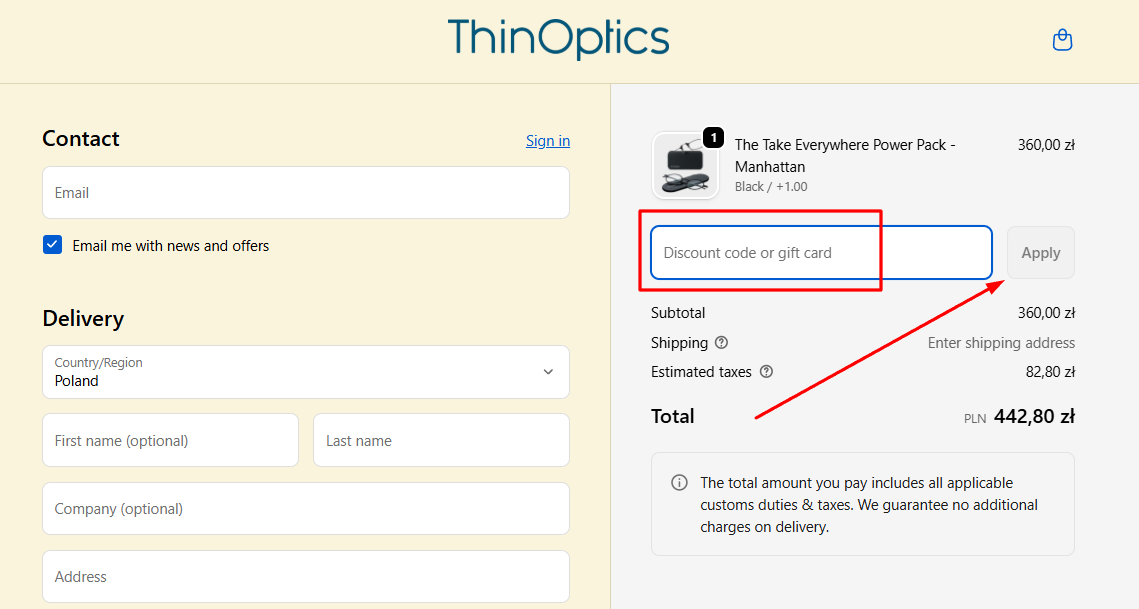The width and height of the screenshot is (1139, 609).
Task: Open the Sign in page
Action: point(547,140)
